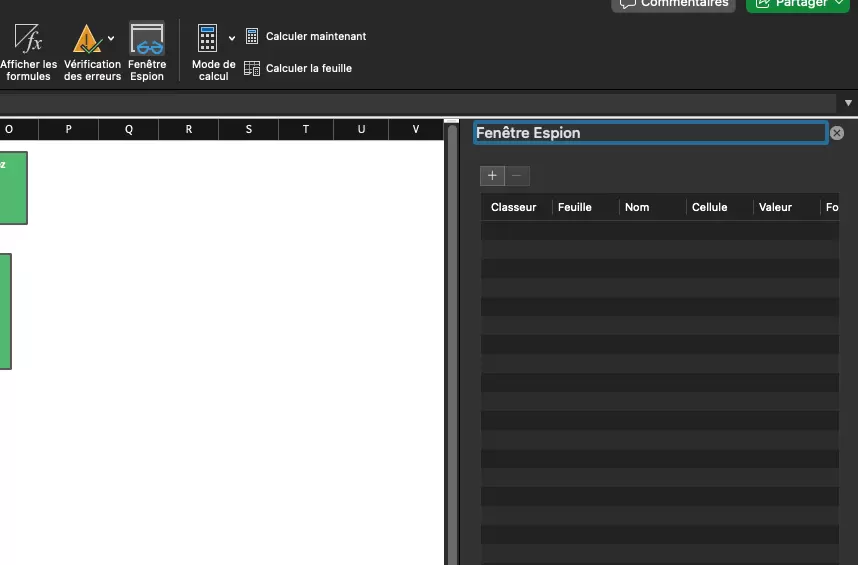Remove a watch with the minus button
Image resolution: width=858 pixels, height=565 pixels.
517,176
